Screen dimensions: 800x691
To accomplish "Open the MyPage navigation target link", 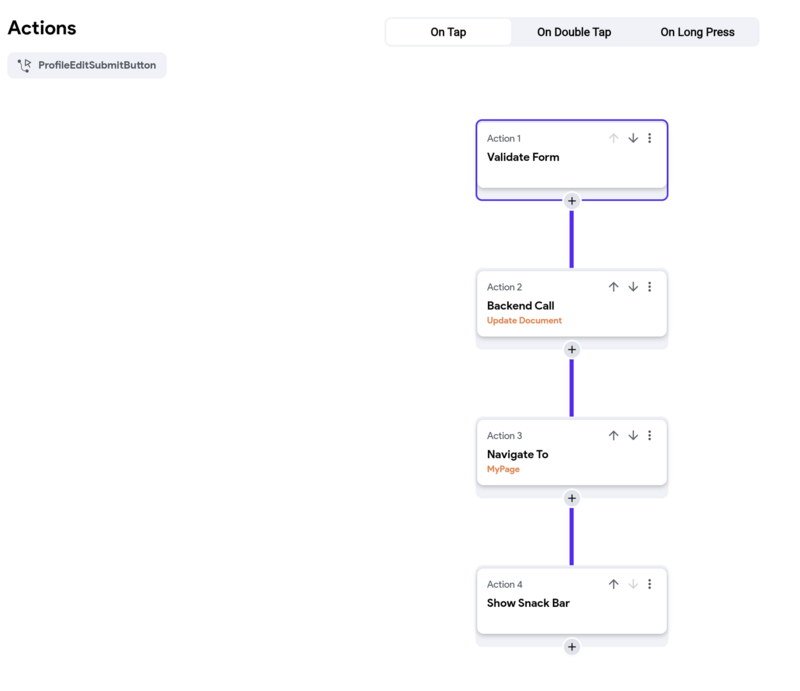I will [x=503, y=469].
